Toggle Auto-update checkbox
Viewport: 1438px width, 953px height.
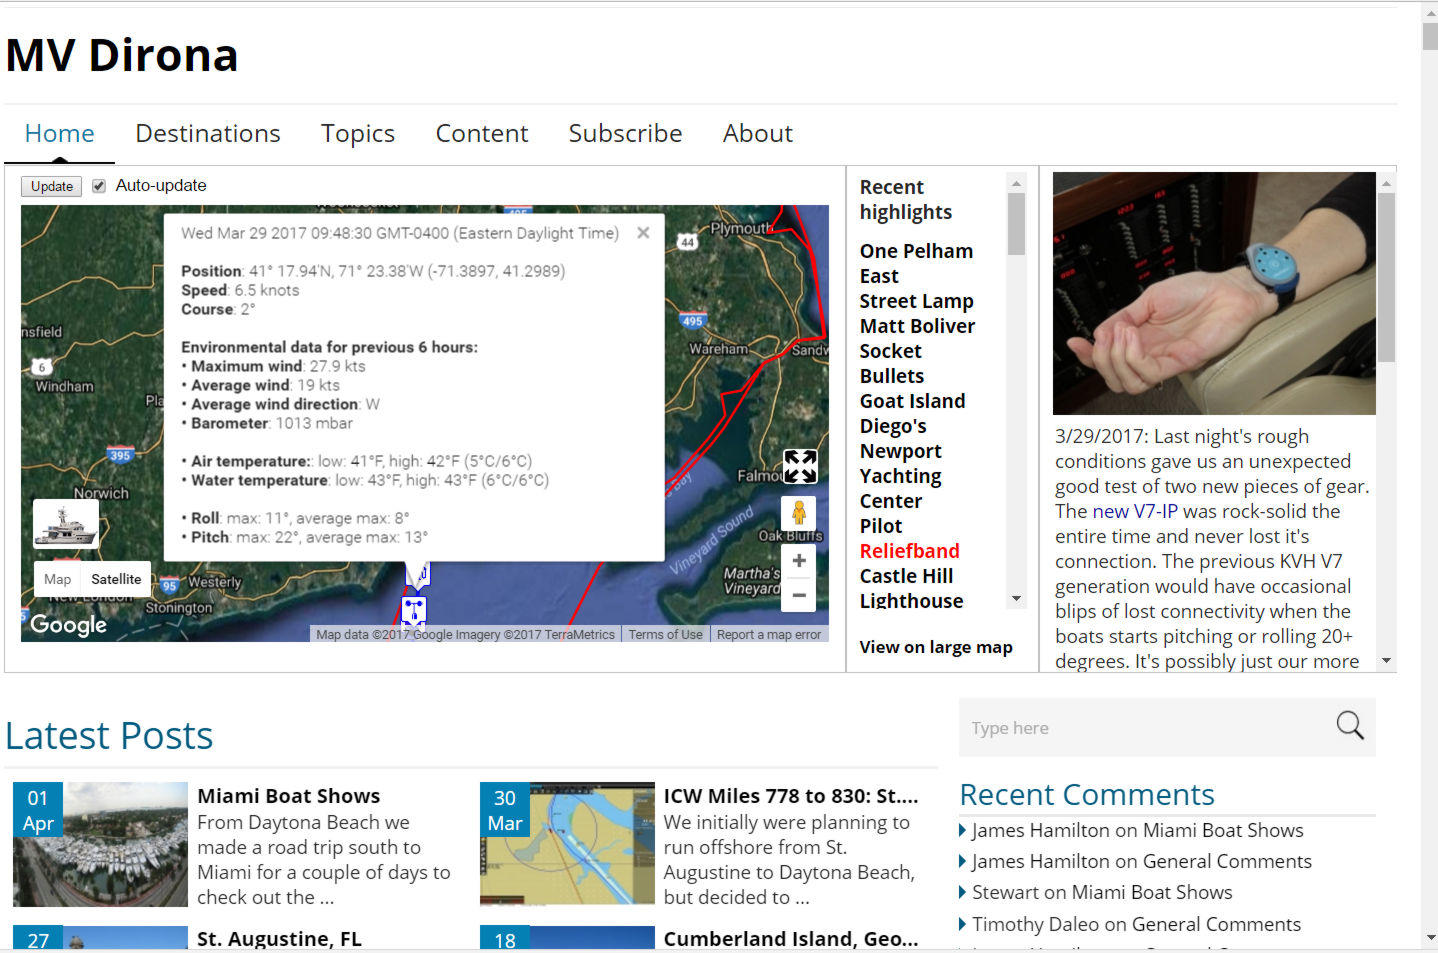point(99,186)
